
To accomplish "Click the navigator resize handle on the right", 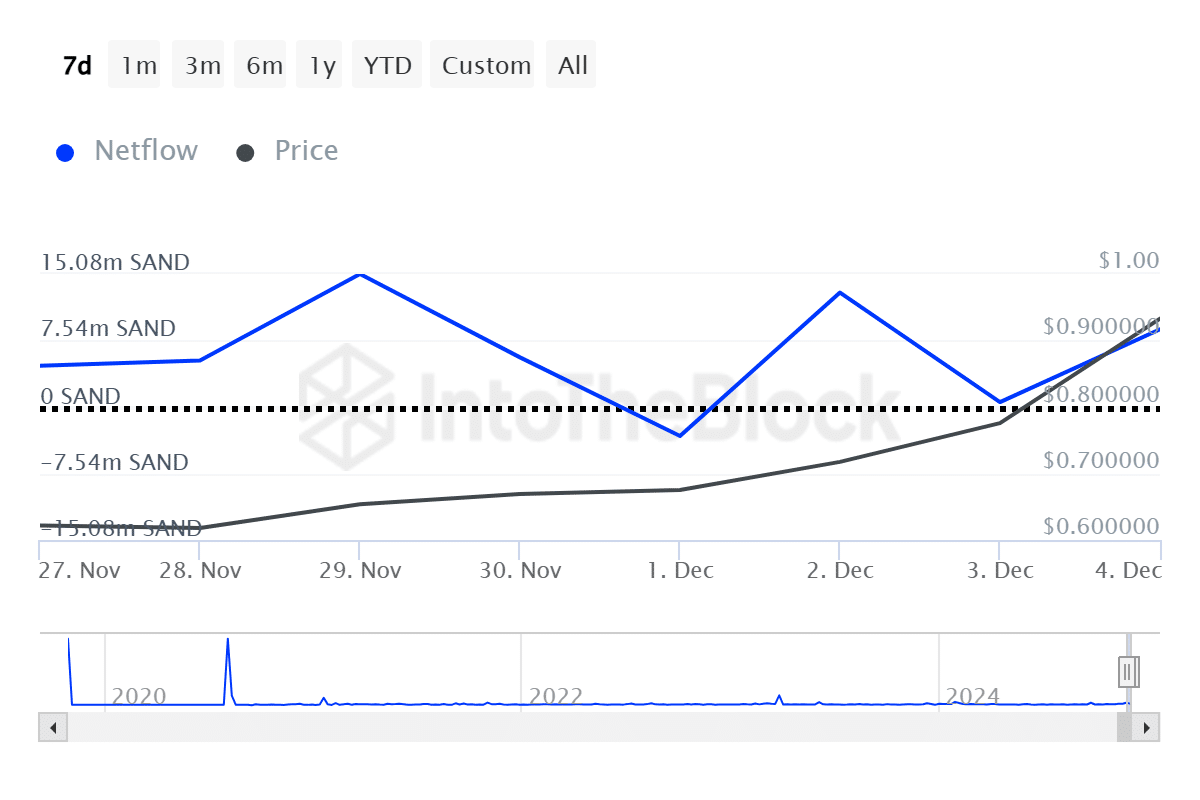I will tap(1127, 671).
